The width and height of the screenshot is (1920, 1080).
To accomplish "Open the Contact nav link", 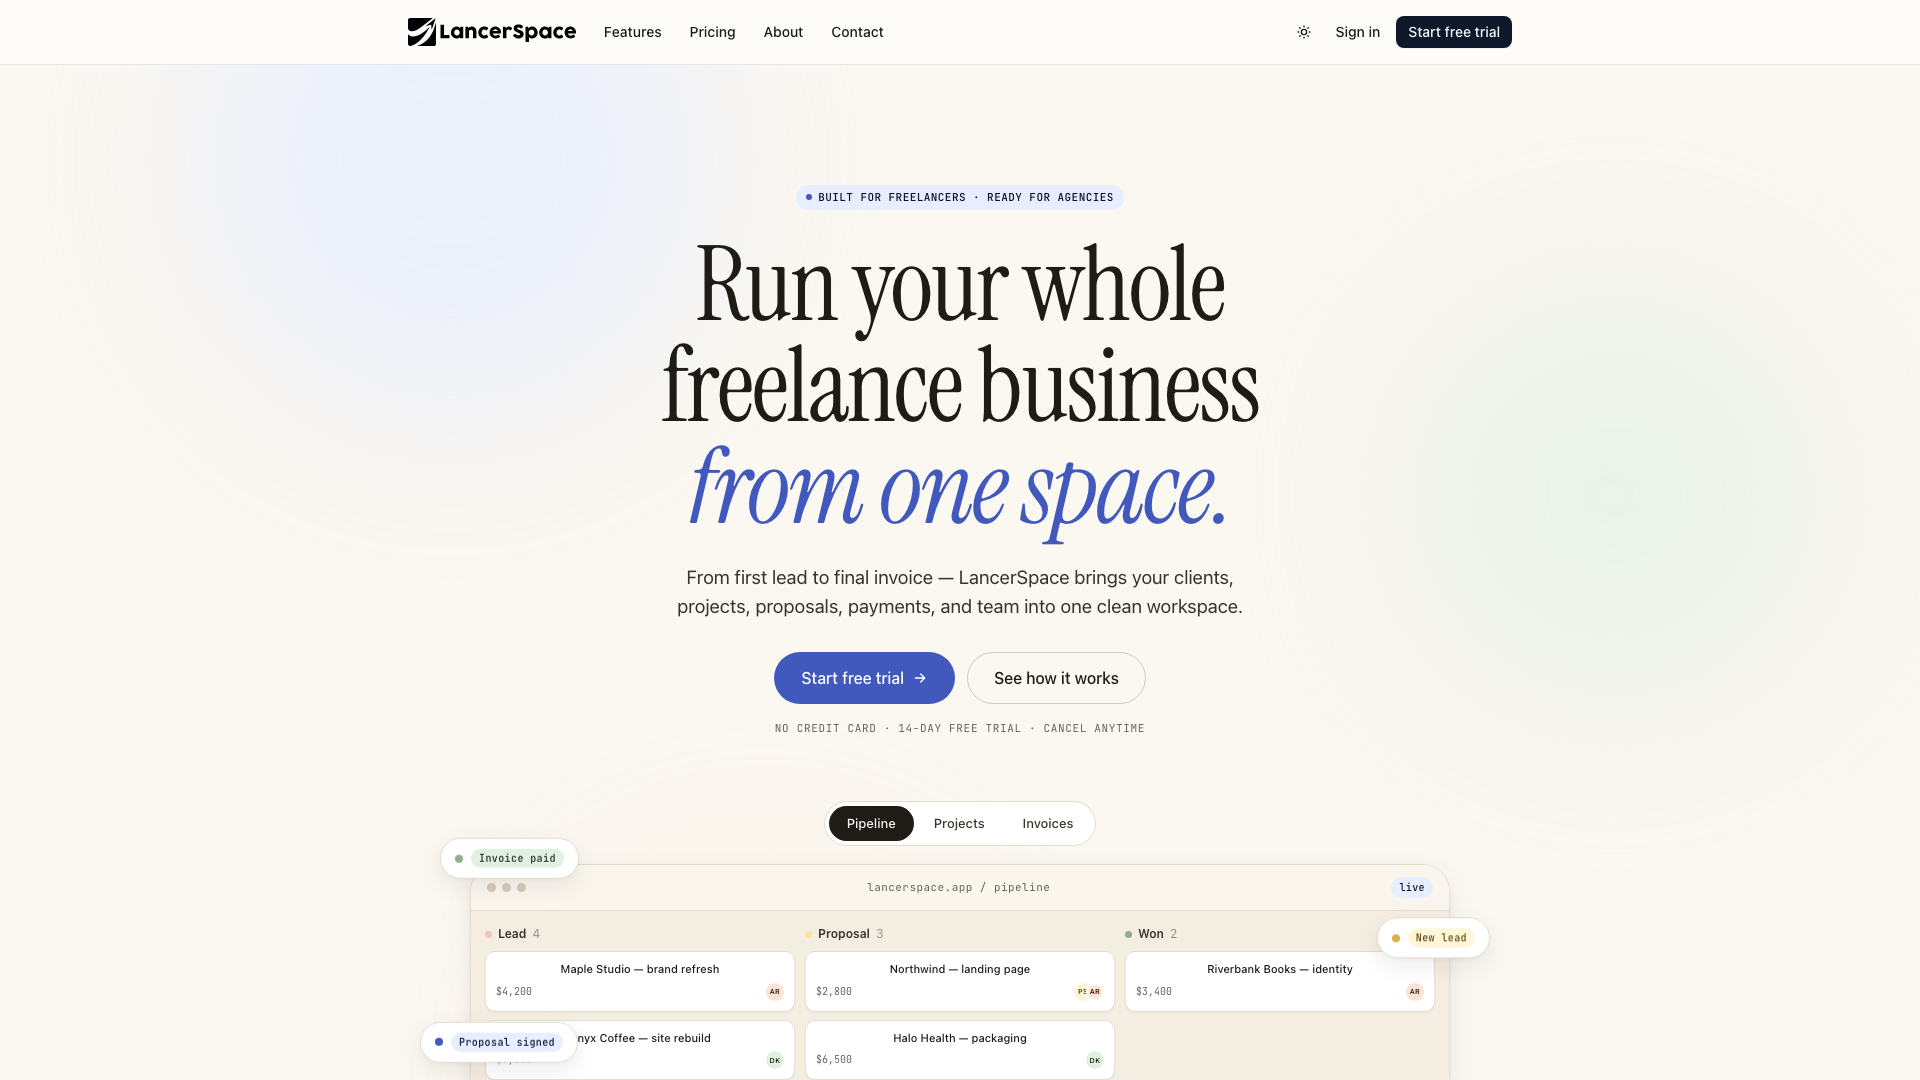I will coord(857,32).
